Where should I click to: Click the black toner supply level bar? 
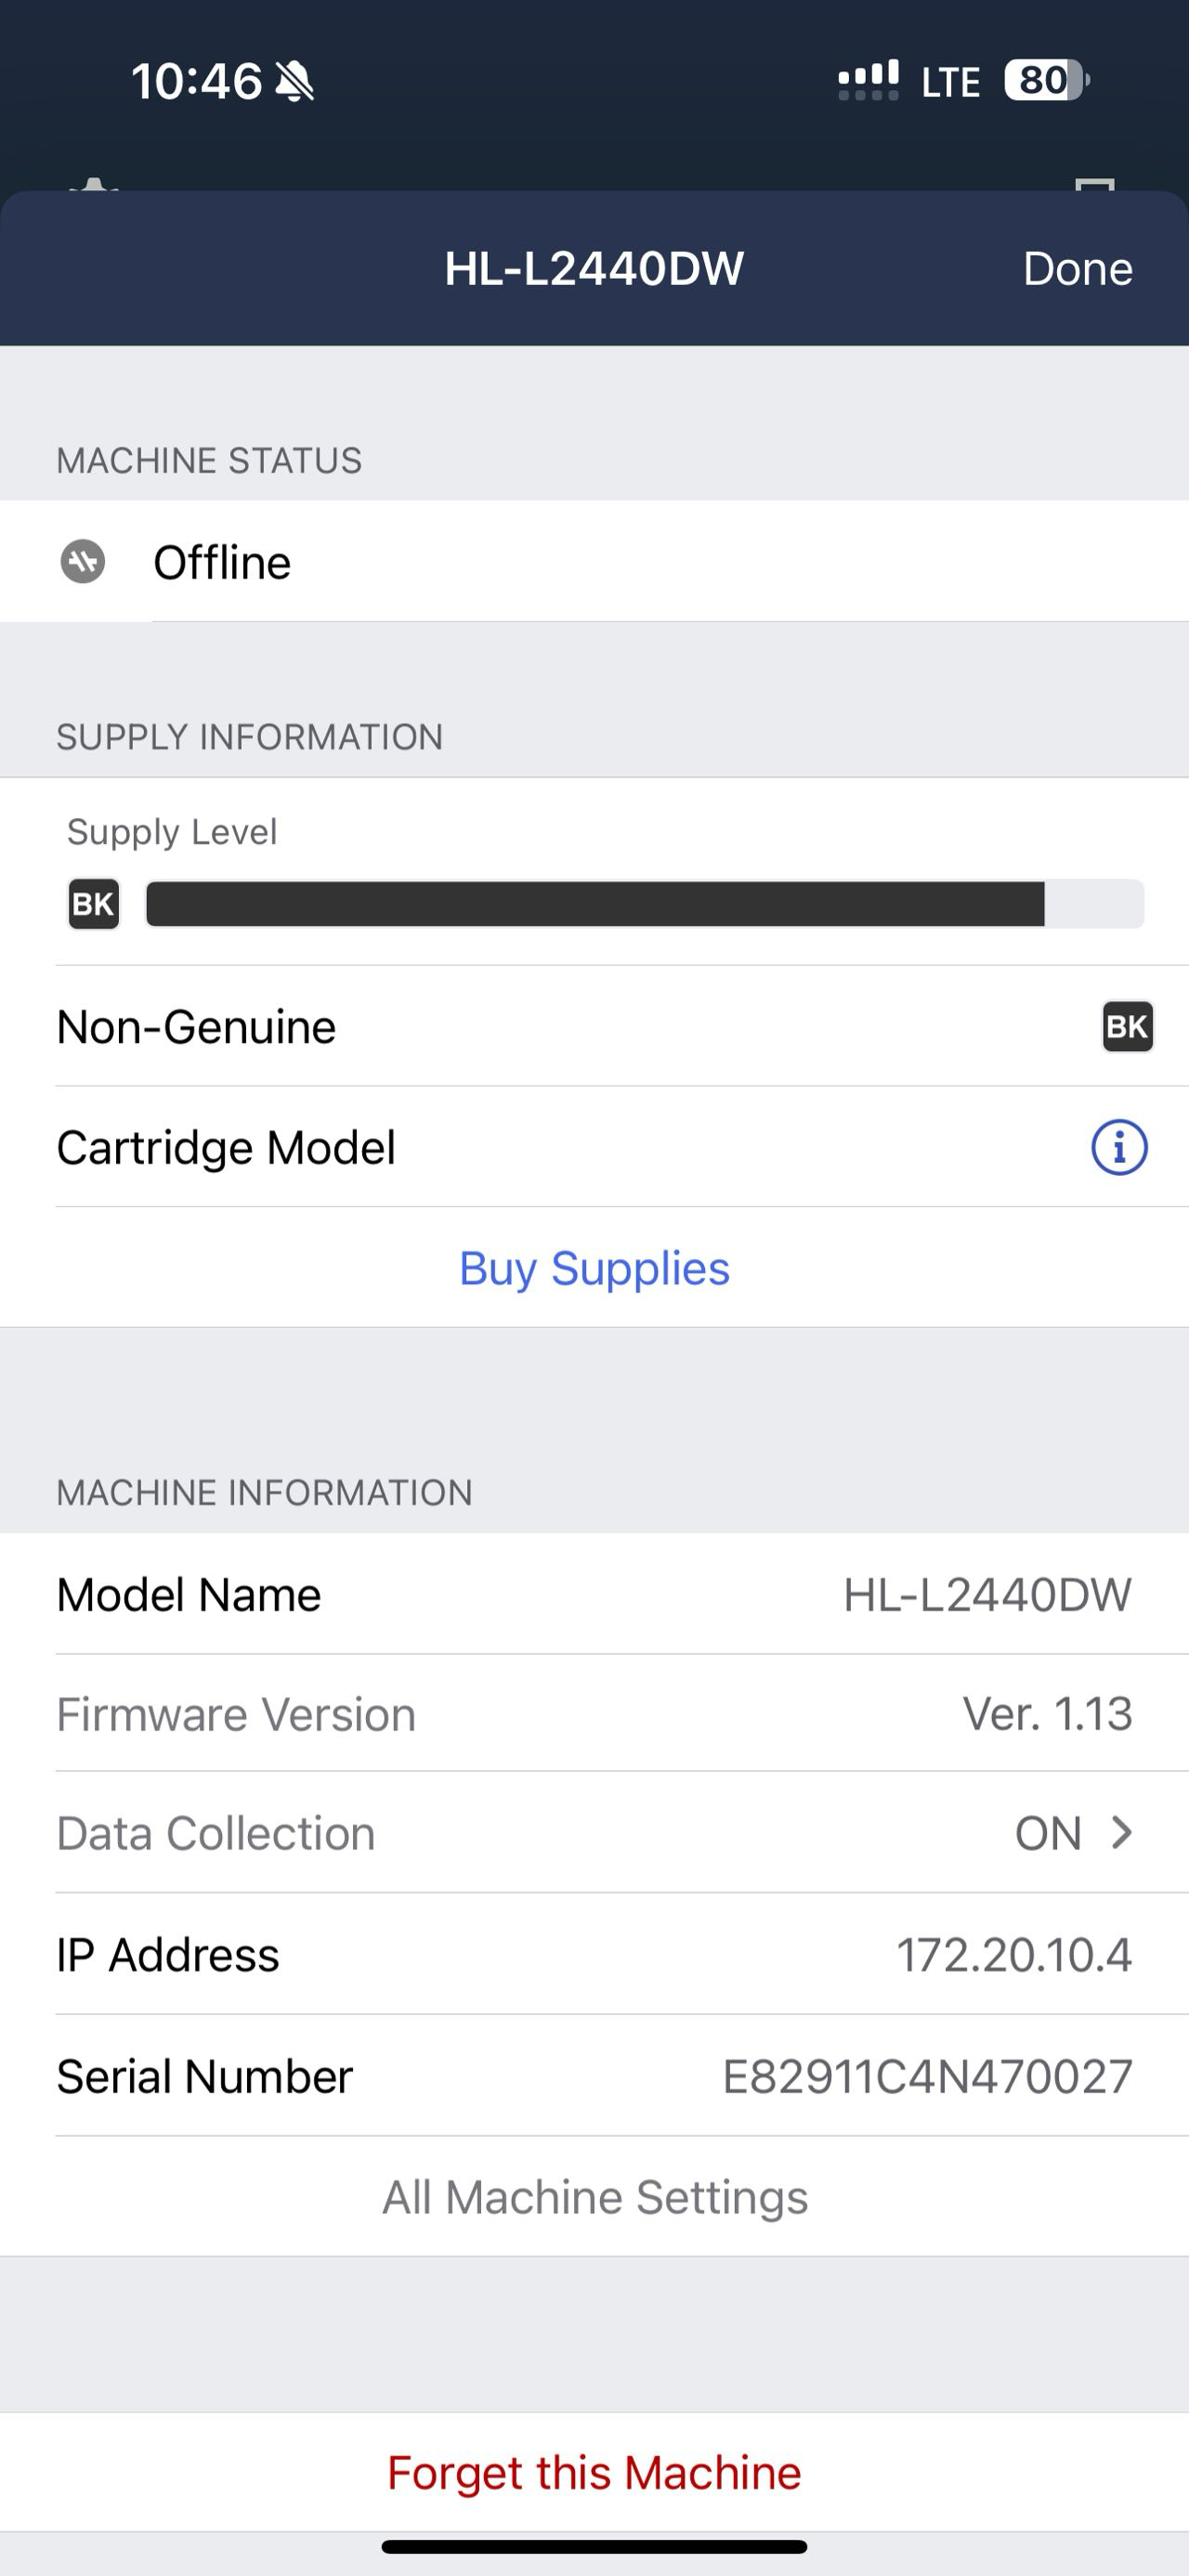click(644, 904)
